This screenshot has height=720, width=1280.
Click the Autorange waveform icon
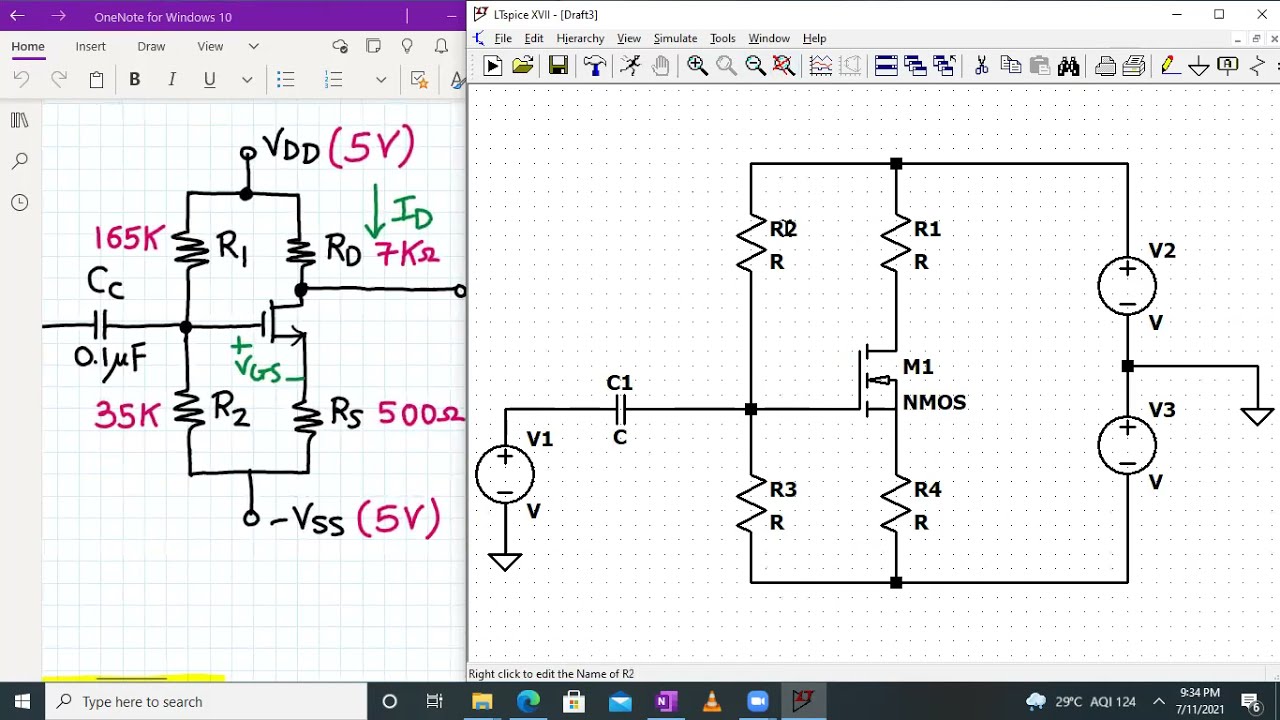pos(820,66)
